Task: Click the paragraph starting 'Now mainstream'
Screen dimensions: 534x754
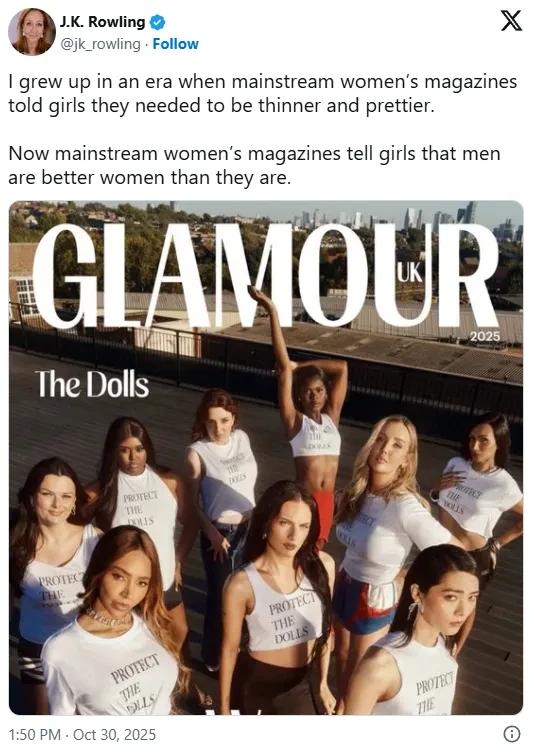Action: [x=254, y=165]
